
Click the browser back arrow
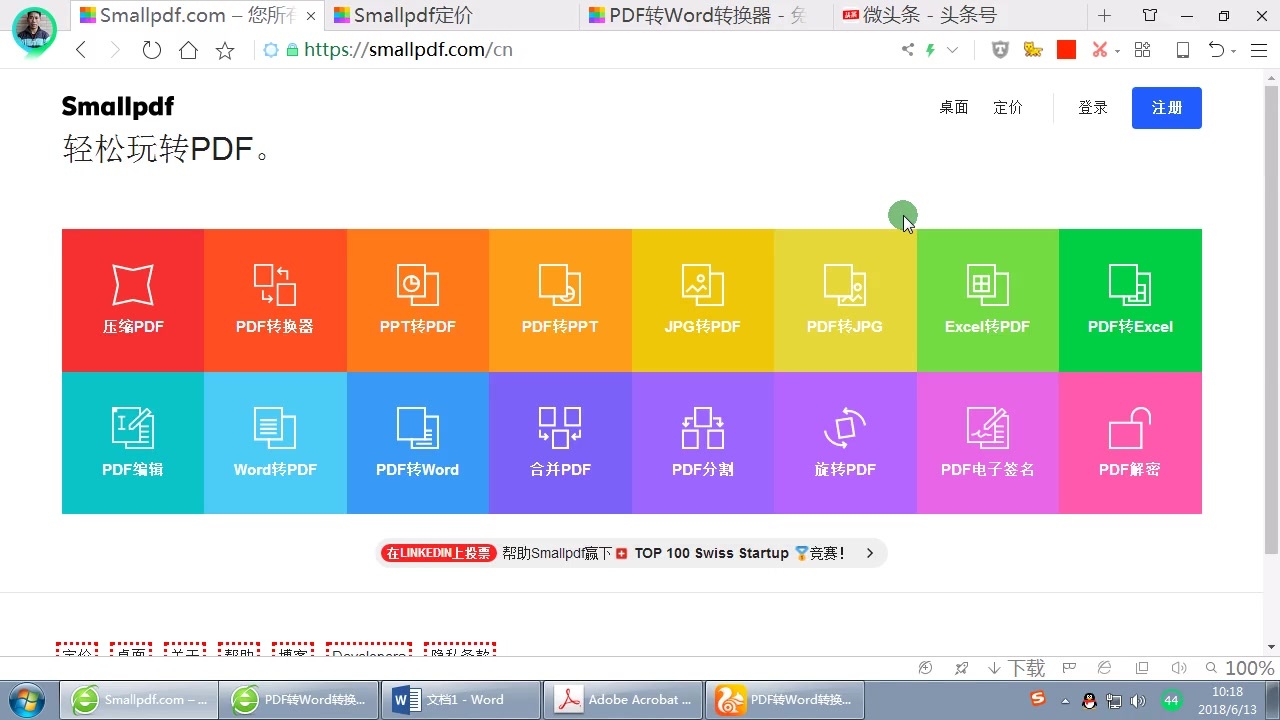pyautogui.click(x=81, y=50)
